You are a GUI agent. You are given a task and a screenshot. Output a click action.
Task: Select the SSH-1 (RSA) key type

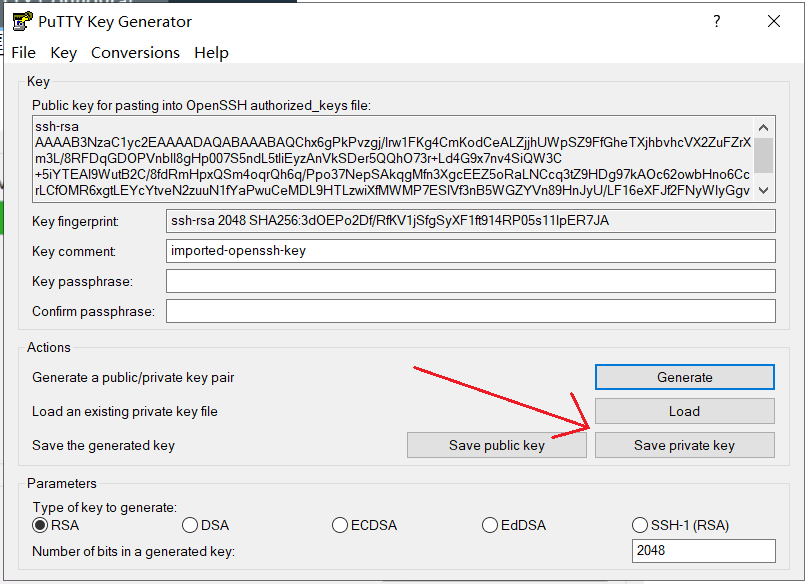pos(681,525)
